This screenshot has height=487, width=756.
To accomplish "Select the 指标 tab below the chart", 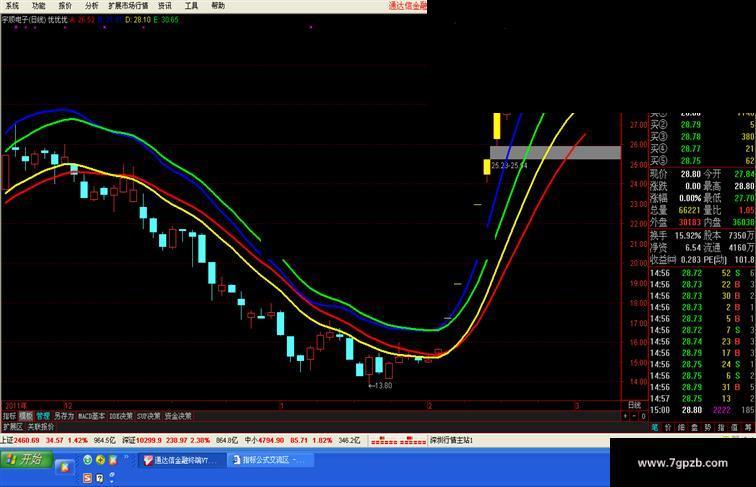I will (x=9, y=416).
